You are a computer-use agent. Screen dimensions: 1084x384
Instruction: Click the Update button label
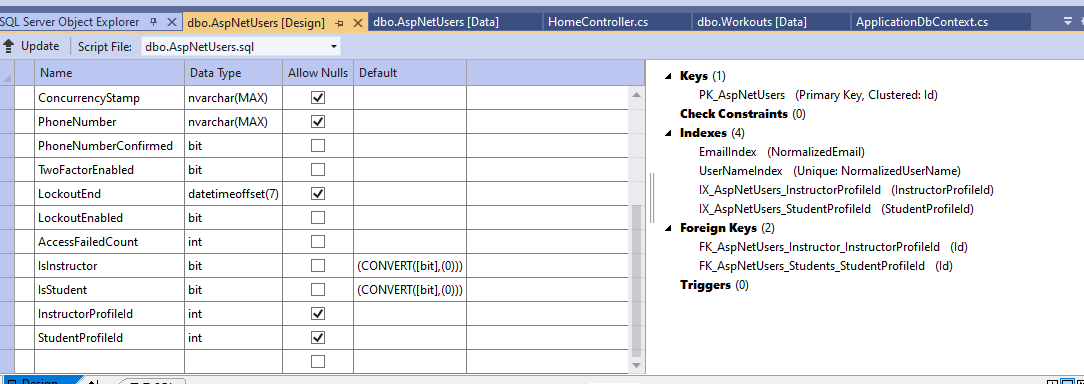tap(40, 46)
